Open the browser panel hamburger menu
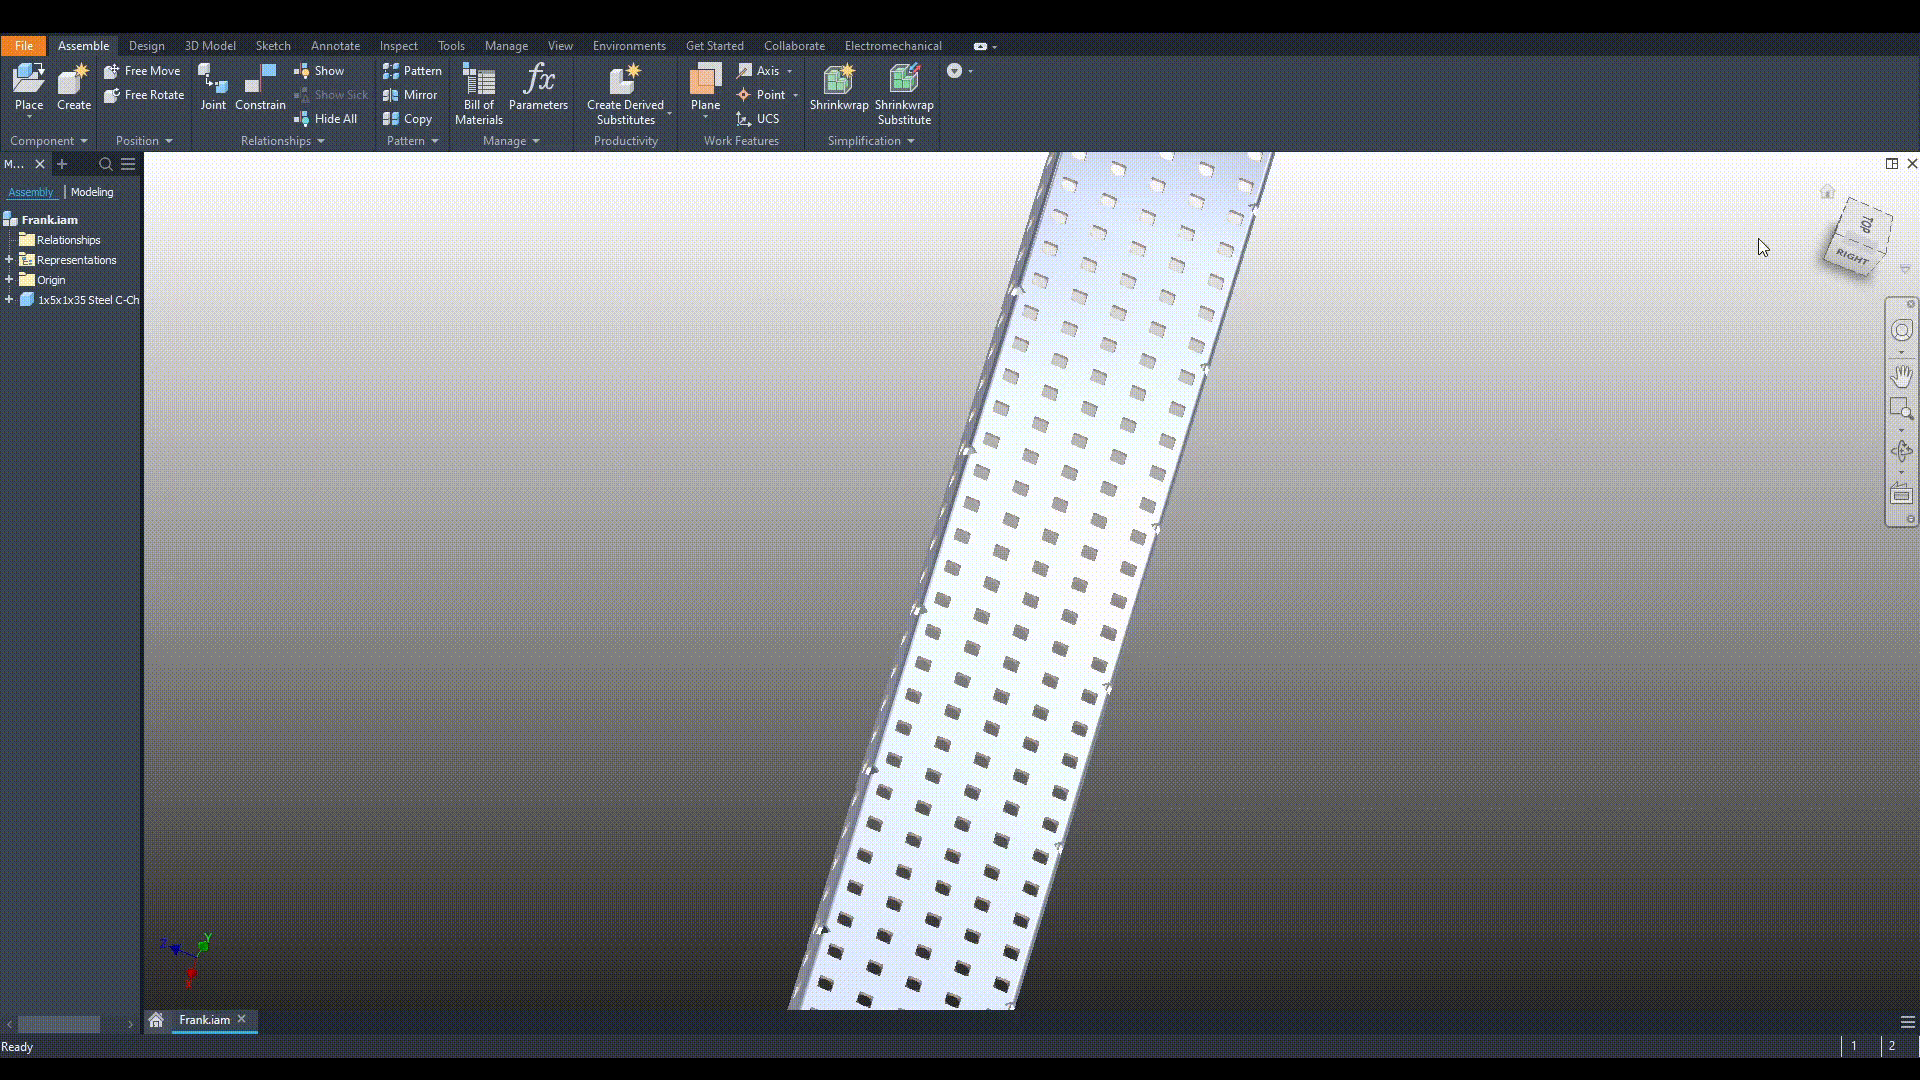The width and height of the screenshot is (1920, 1080). click(128, 164)
